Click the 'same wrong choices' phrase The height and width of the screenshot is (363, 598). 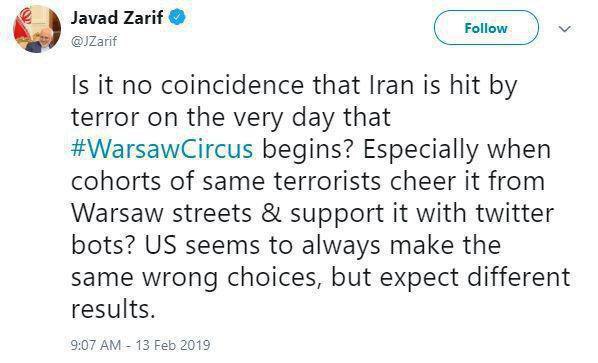tap(196, 278)
